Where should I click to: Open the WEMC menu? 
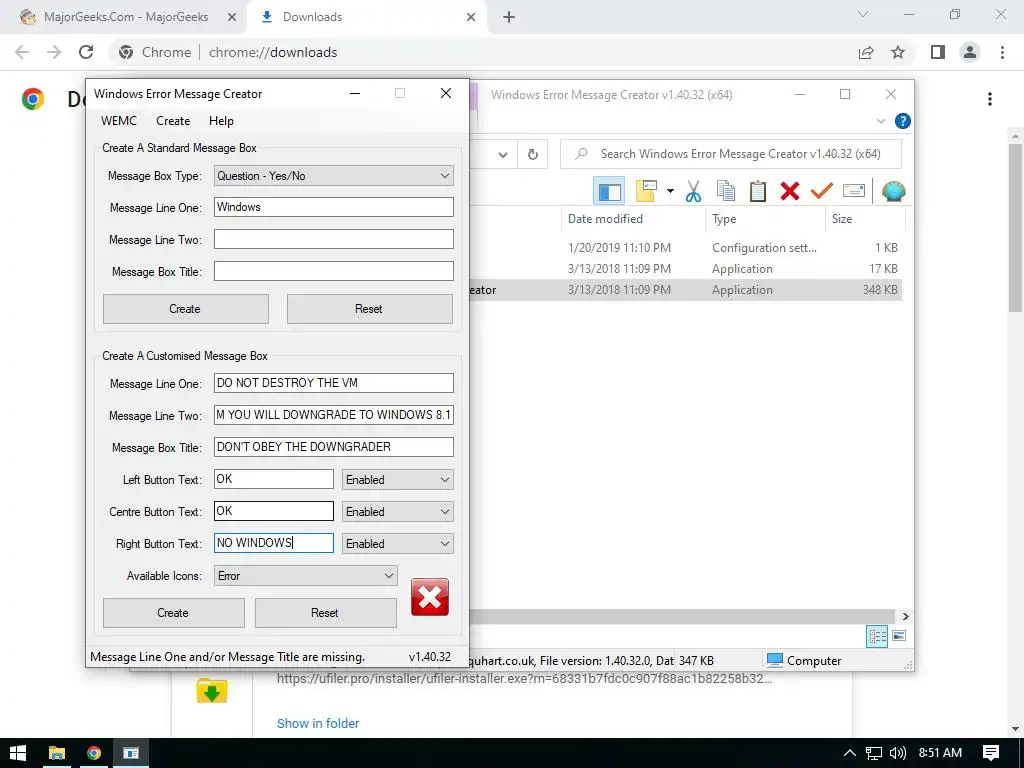(119, 121)
